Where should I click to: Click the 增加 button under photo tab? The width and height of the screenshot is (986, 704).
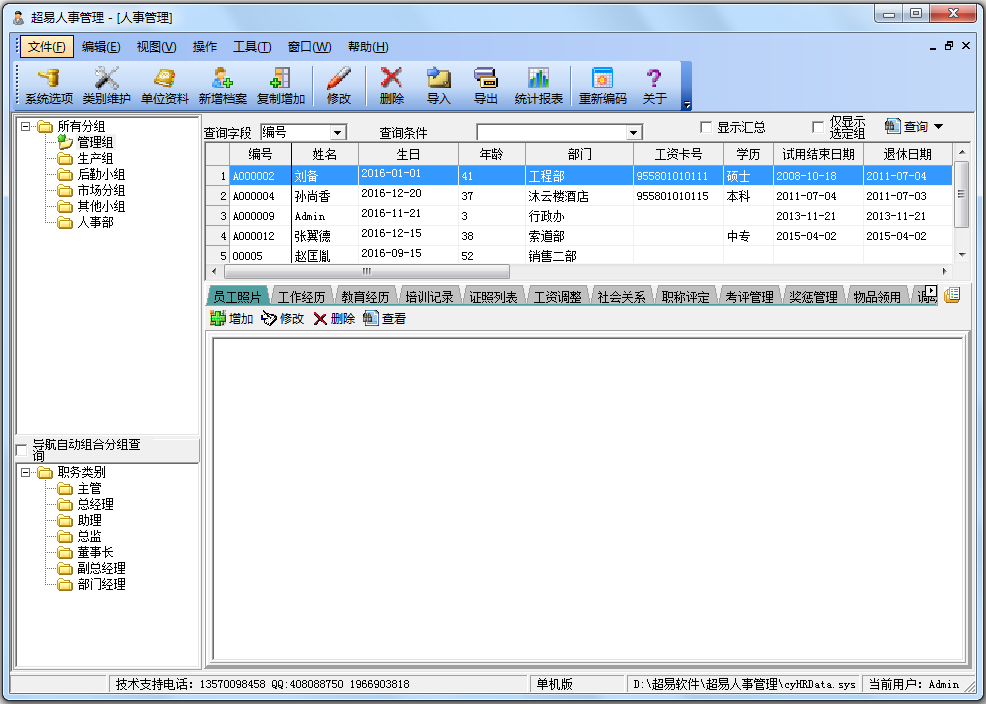231,318
